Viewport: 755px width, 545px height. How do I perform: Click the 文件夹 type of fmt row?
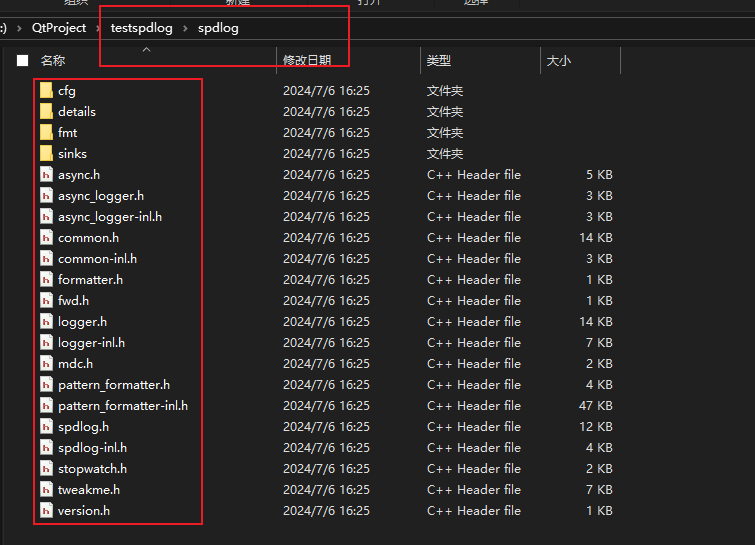[445, 133]
